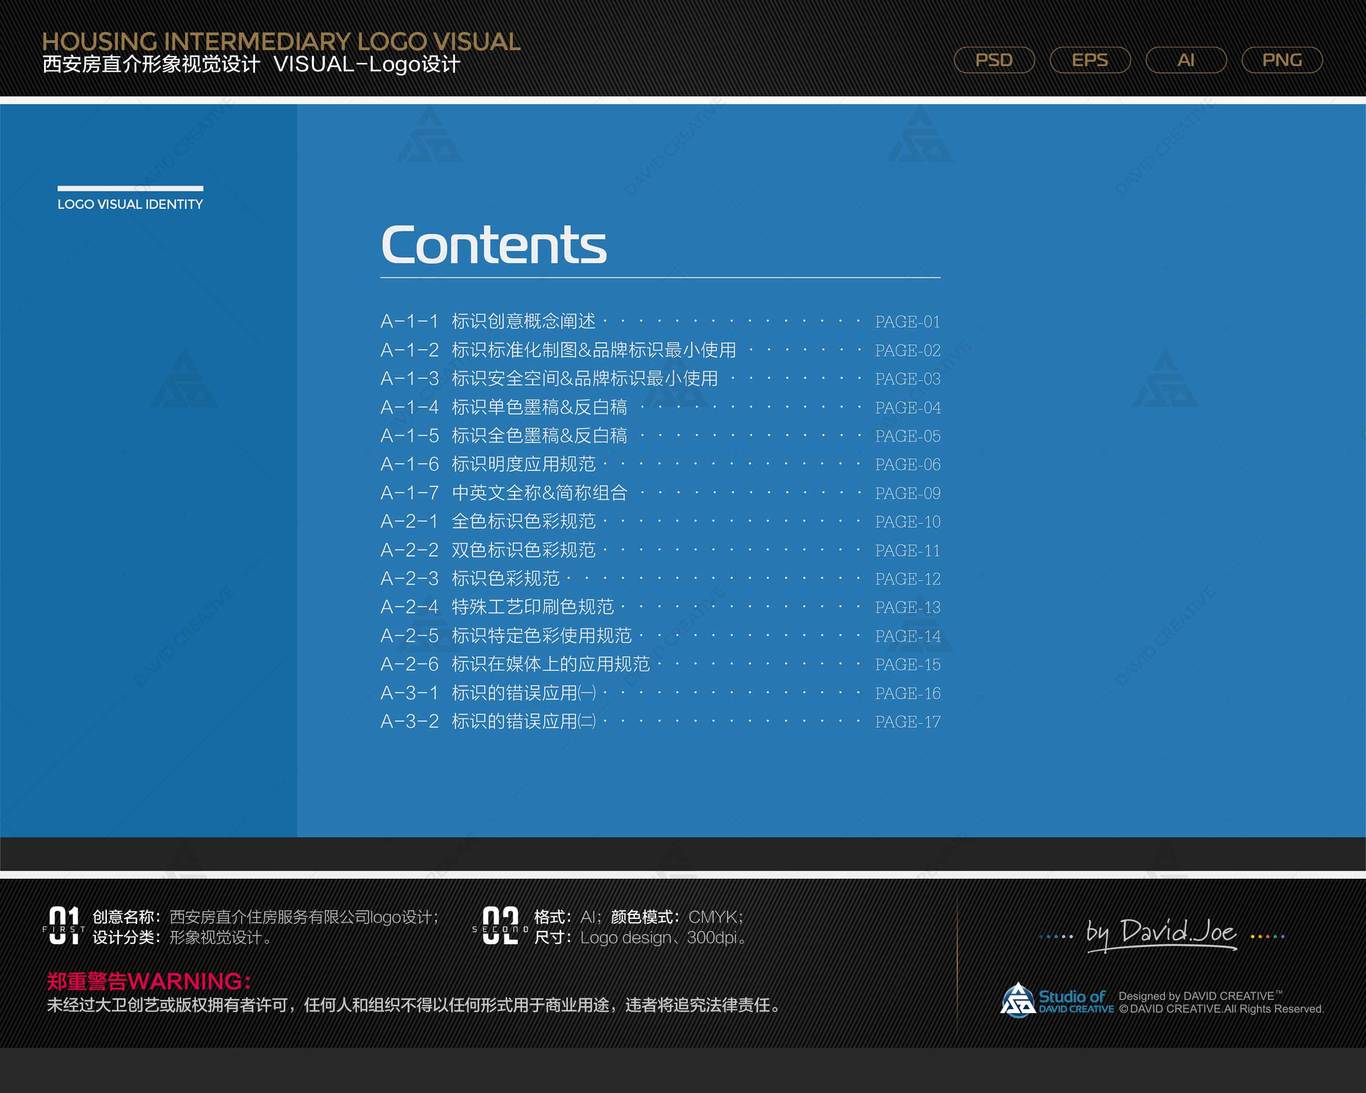Viewport: 1366px width, 1093px height.
Task: Click the 01 FIRST number graphic
Action: pos(64,926)
